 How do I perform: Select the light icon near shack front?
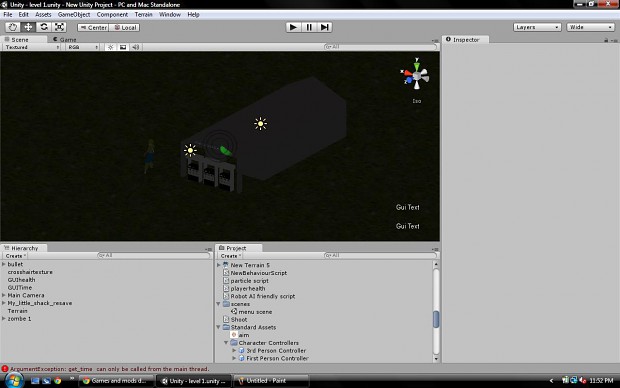pyautogui.click(x=190, y=150)
